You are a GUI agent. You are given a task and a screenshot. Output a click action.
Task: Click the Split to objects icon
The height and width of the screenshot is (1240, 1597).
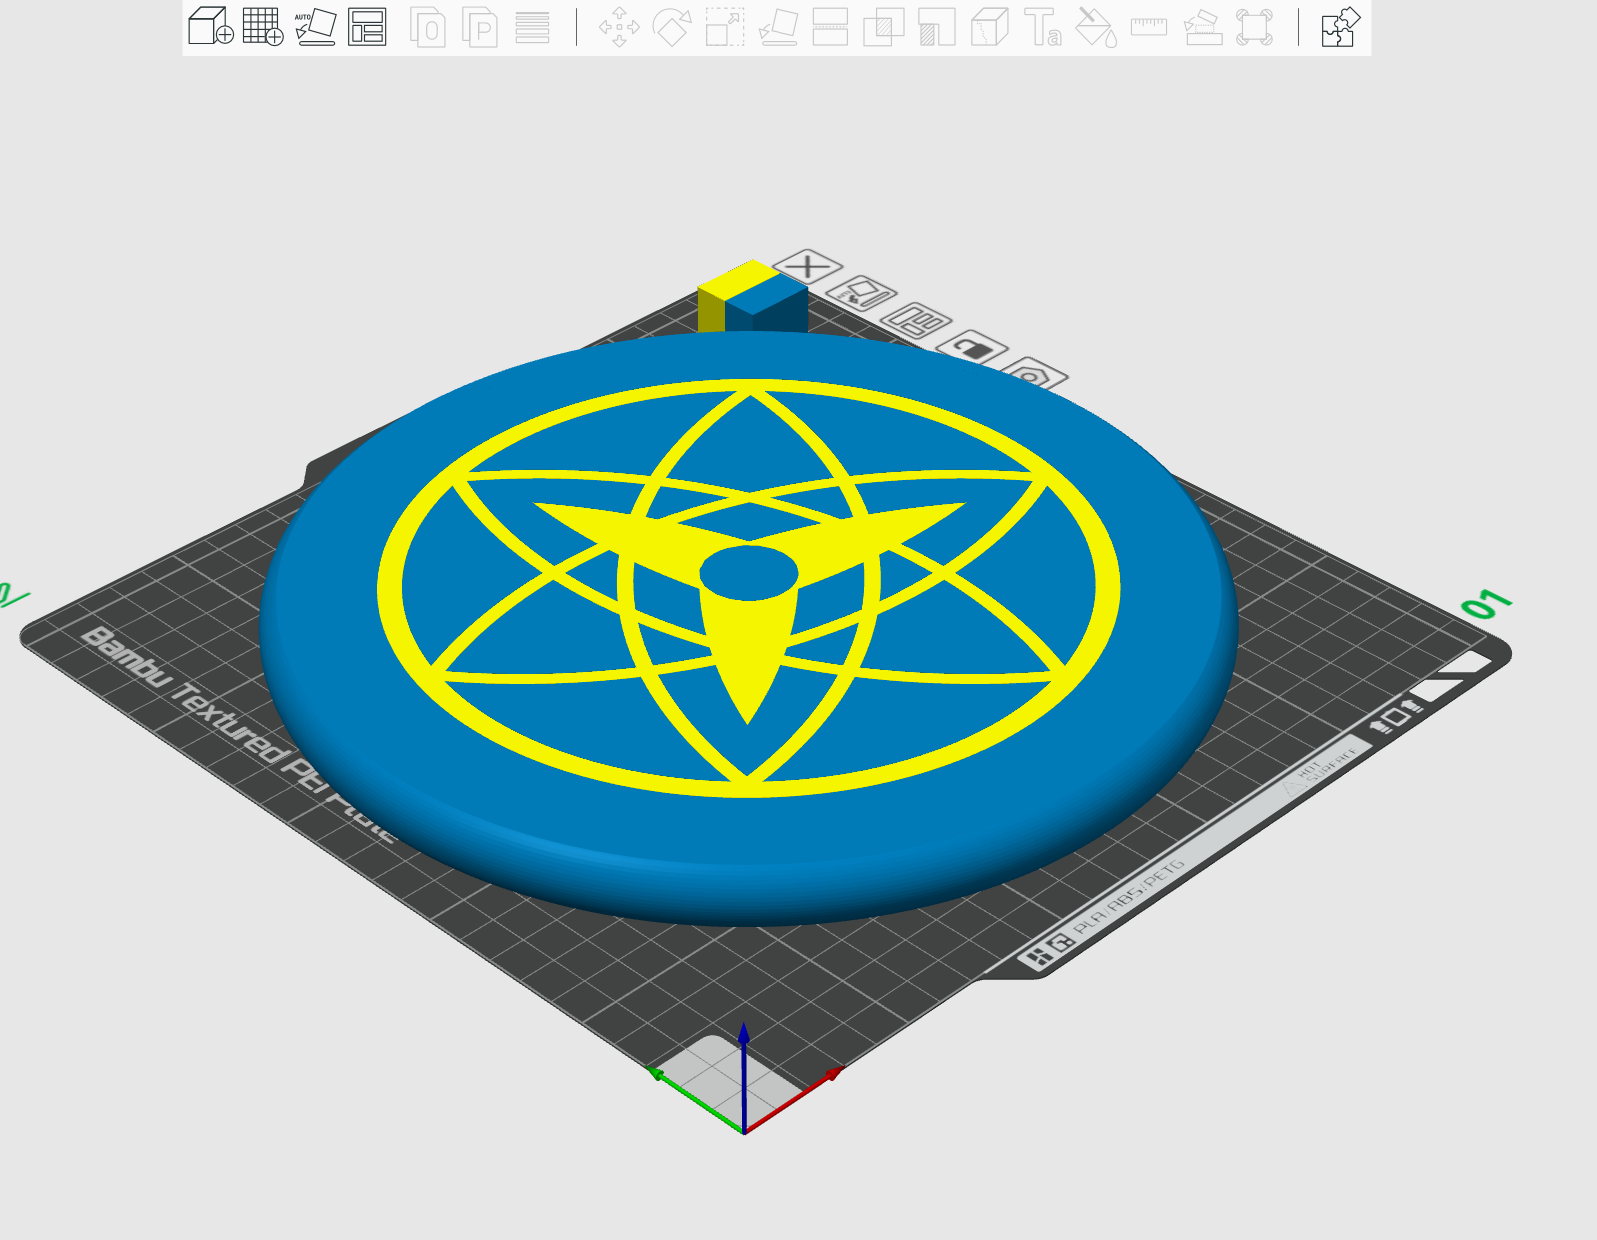pos(429,27)
